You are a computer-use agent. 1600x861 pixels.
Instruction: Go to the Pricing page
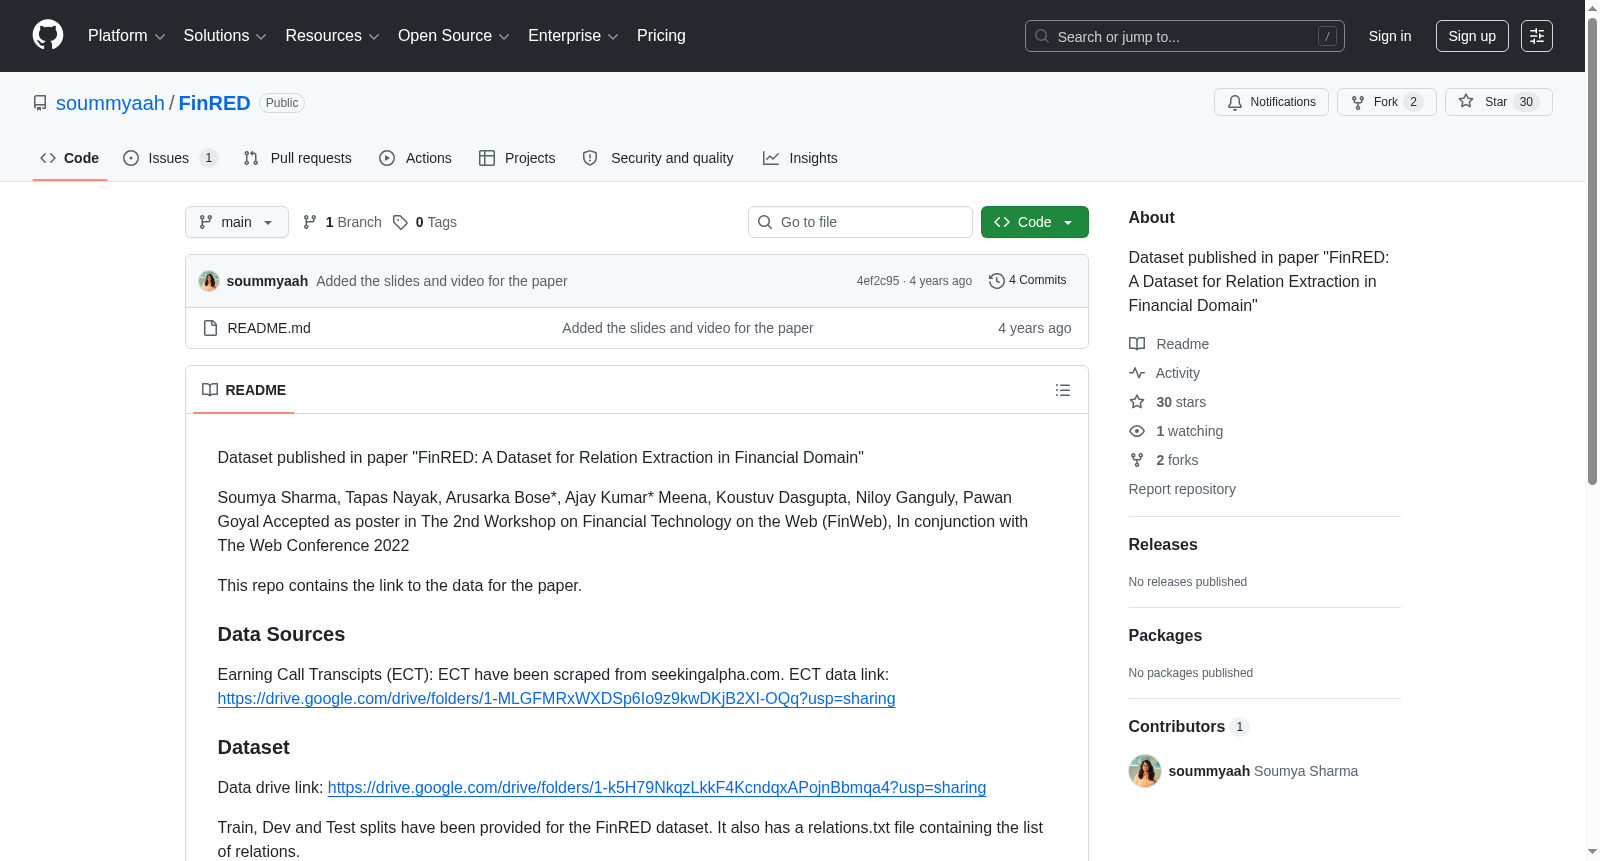(661, 36)
